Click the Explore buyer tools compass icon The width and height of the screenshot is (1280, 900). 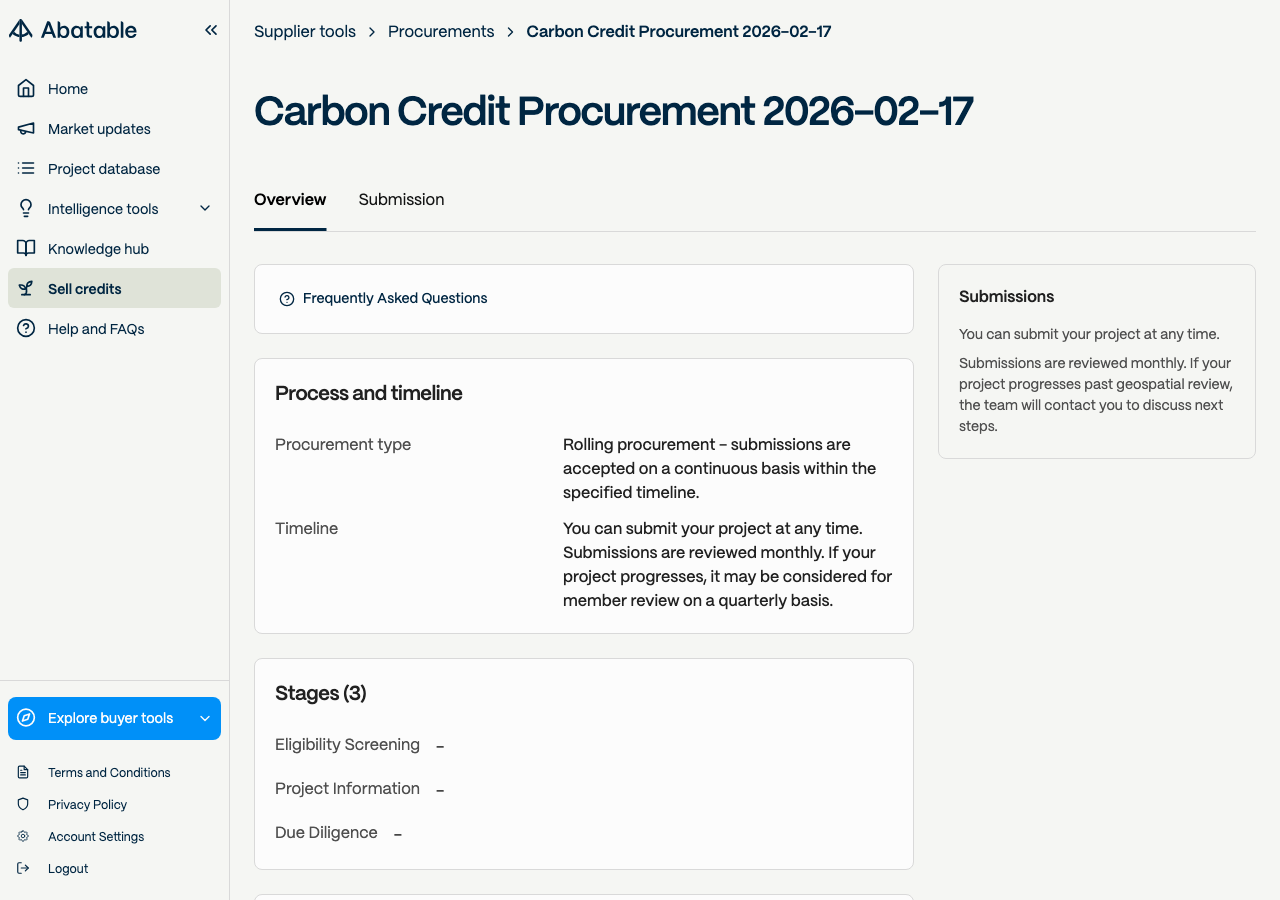click(26, 718)
